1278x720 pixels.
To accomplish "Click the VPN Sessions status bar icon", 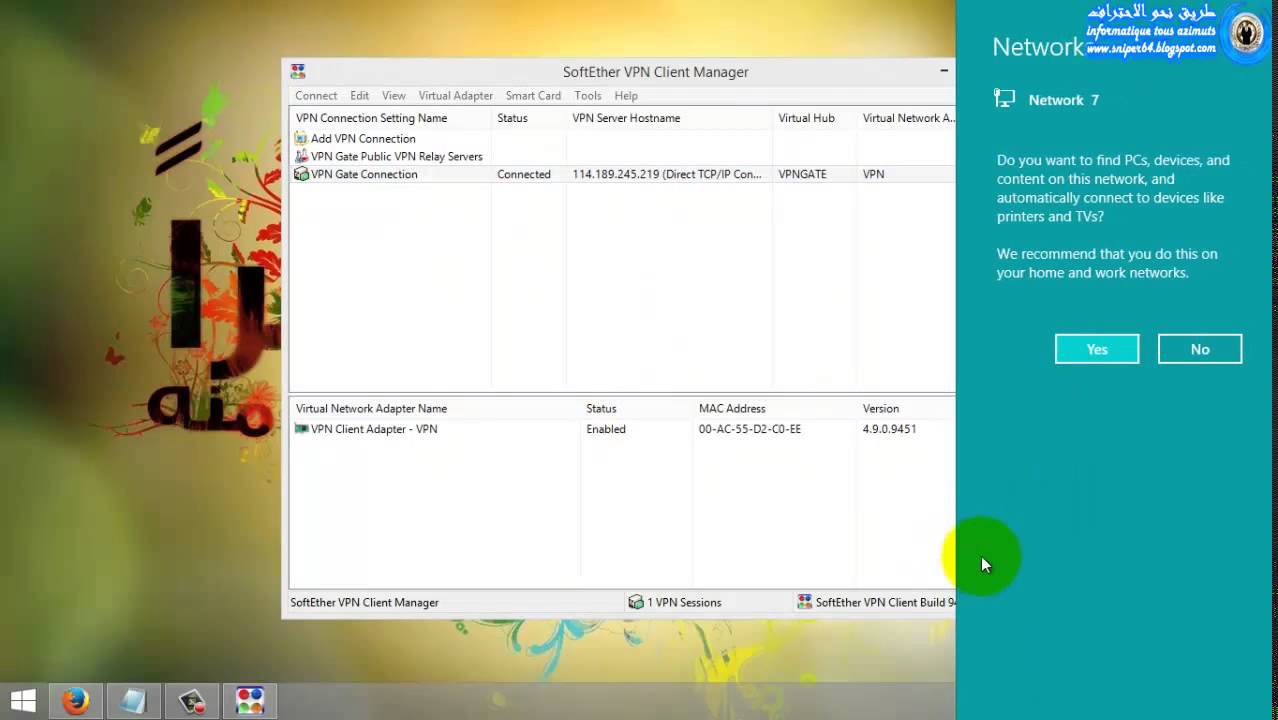I will click(x=635, y=602).
